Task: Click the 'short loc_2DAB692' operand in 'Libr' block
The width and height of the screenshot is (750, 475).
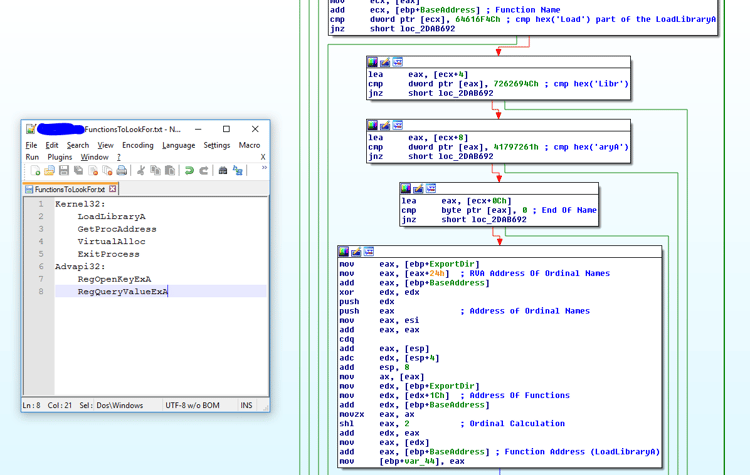Action: tap(451, 93)
